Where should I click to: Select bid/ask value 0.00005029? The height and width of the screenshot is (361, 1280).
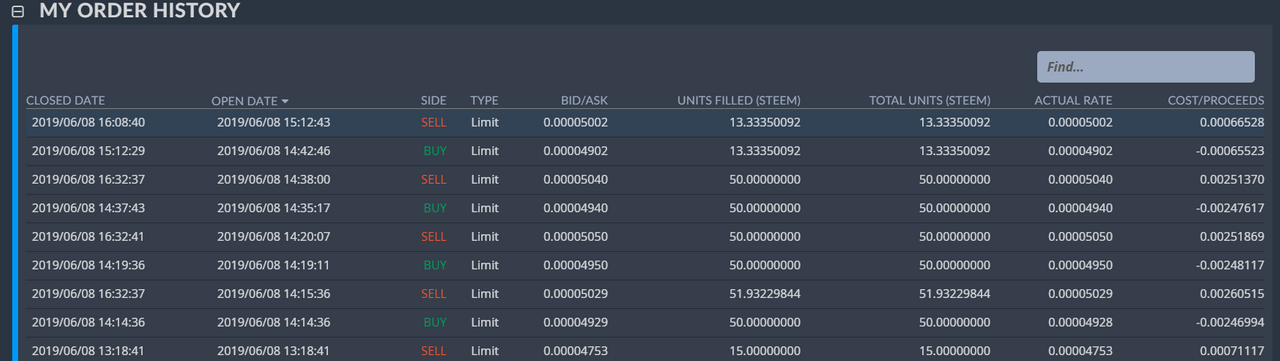click(576, 294)
